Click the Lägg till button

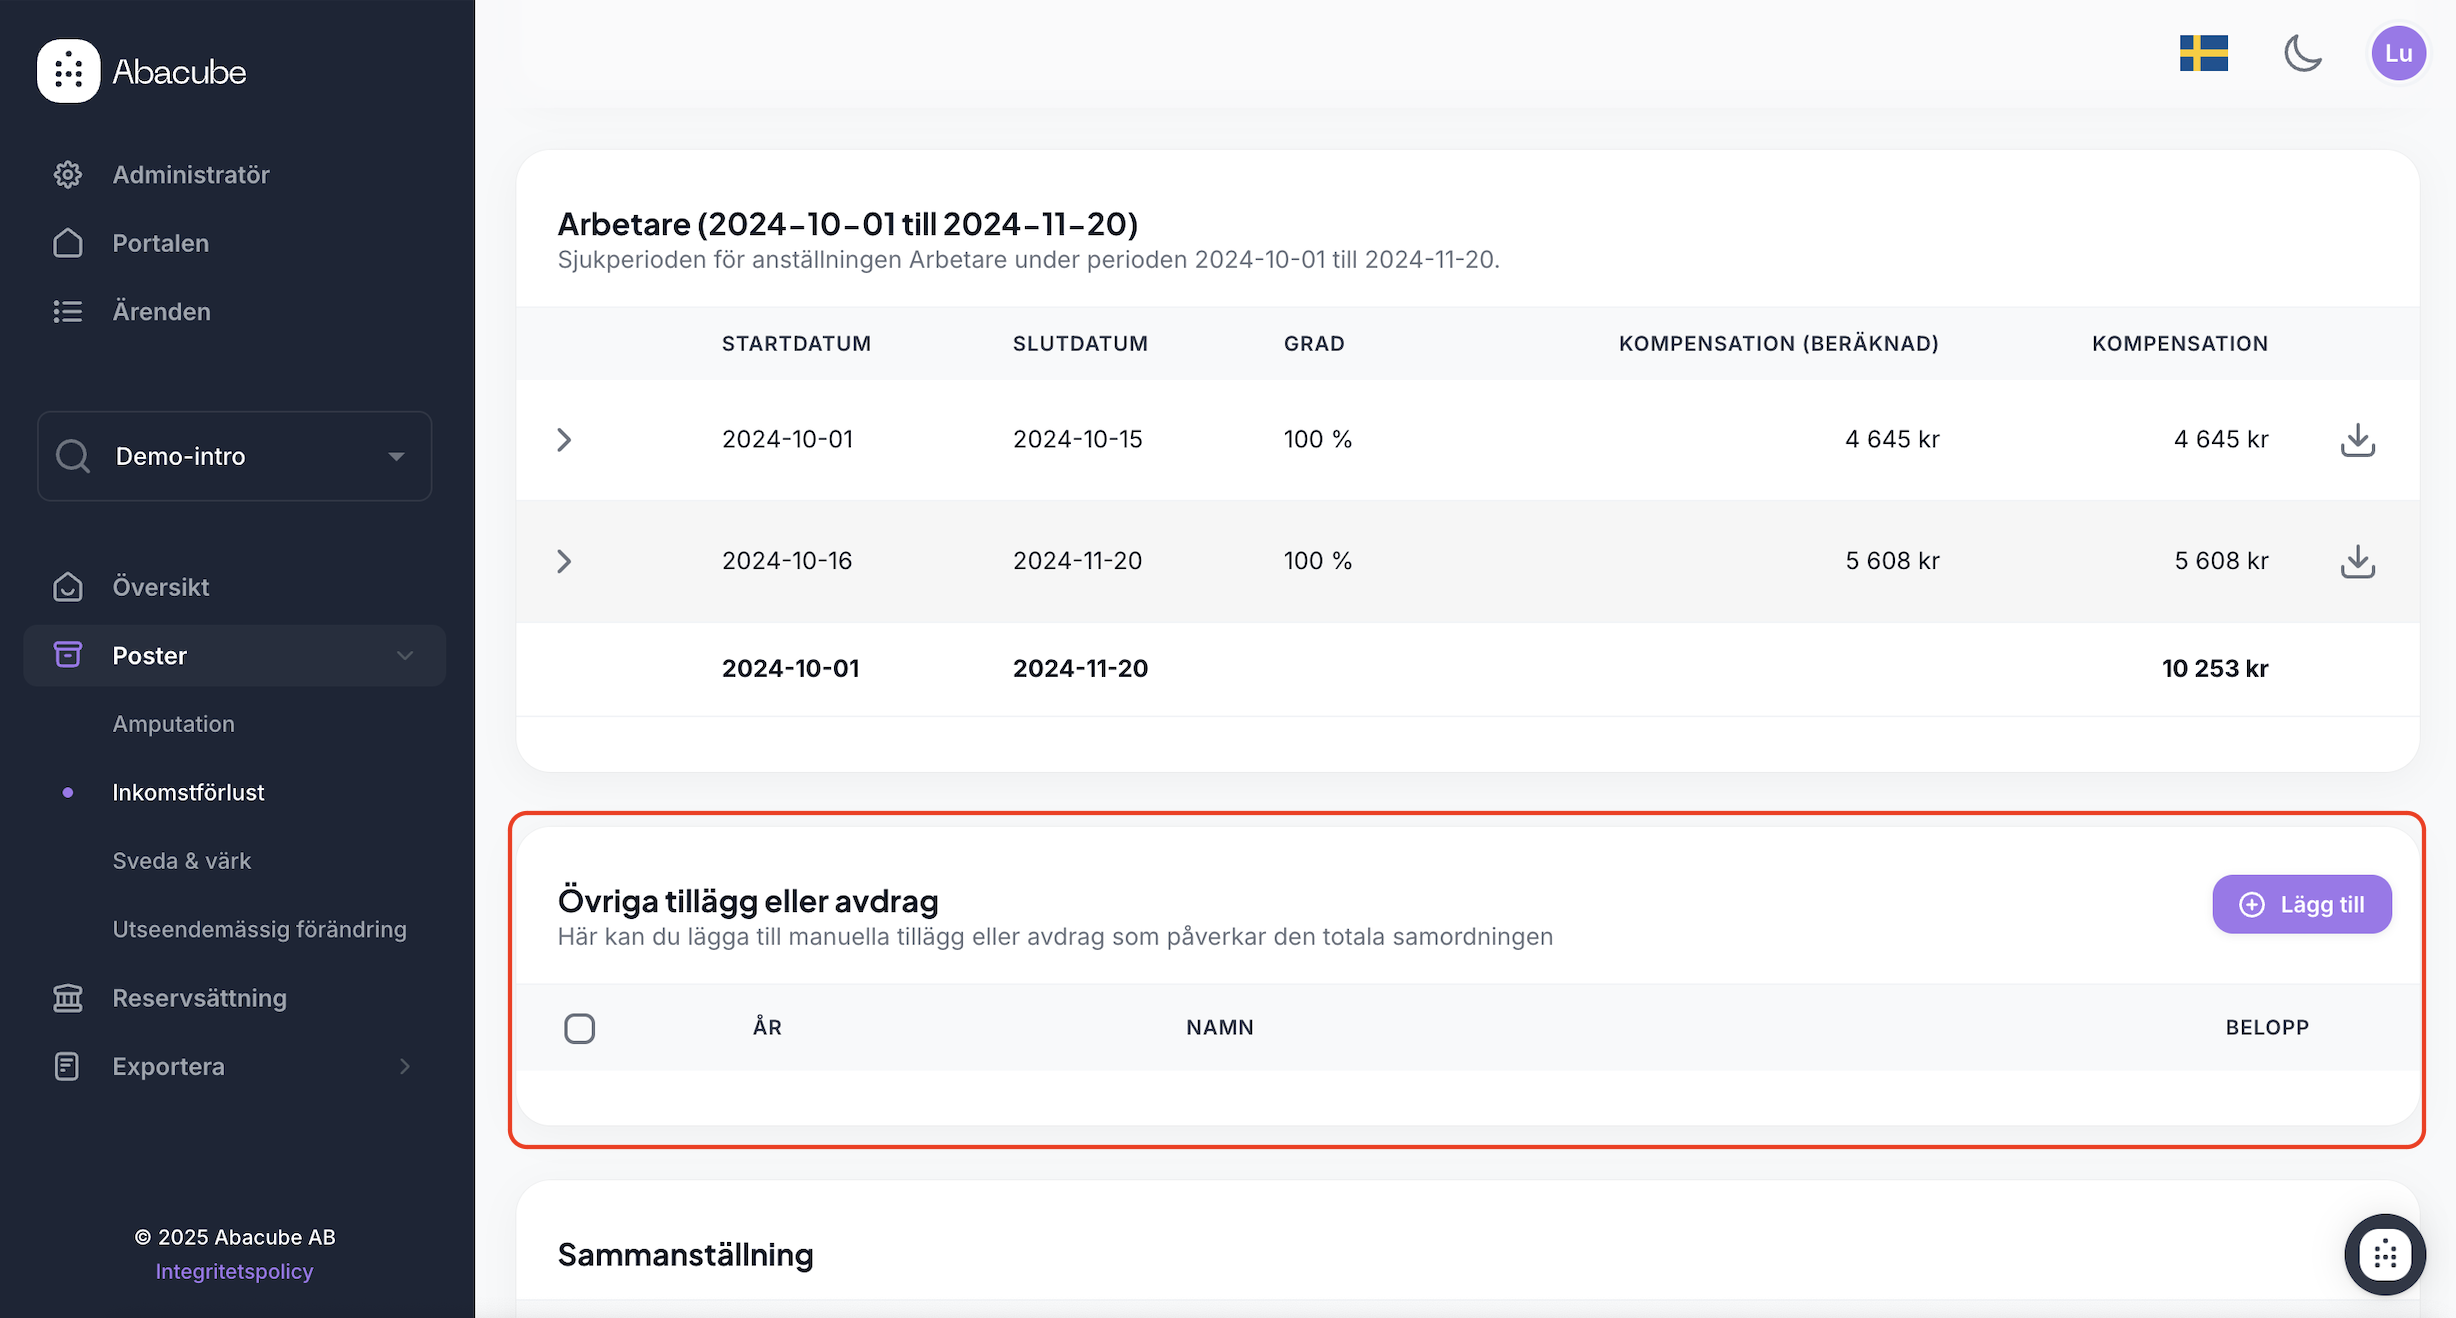[x=2301, y=905]
